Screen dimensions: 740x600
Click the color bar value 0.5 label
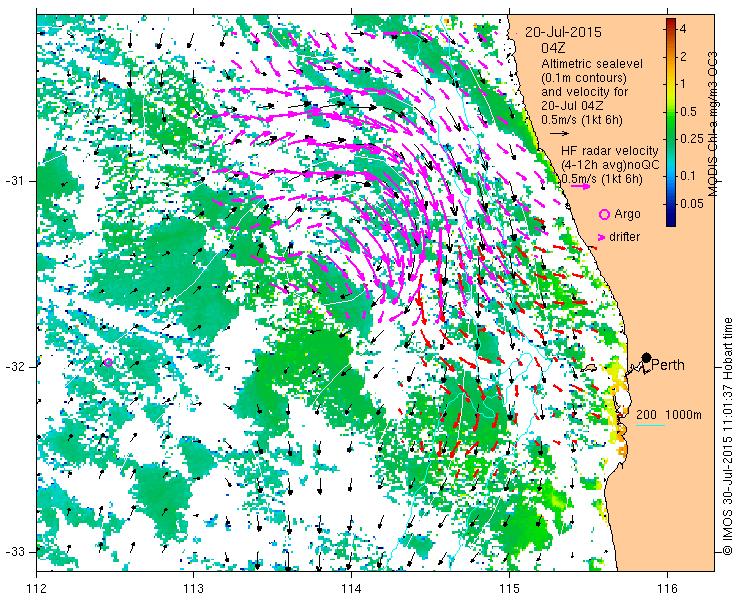(x=688, y=112)
